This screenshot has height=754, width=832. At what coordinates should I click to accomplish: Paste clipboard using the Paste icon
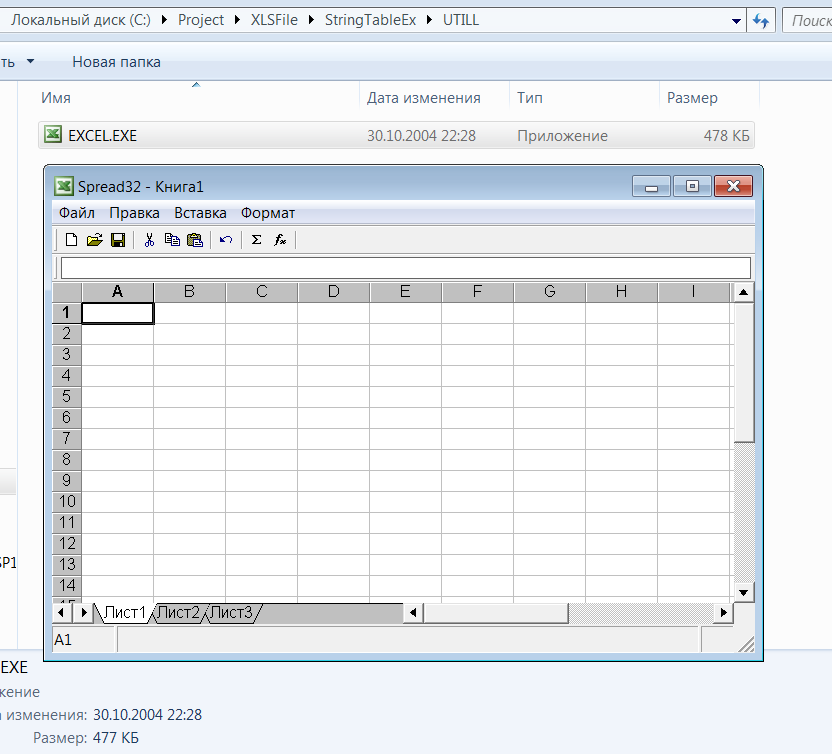(195, 240)
